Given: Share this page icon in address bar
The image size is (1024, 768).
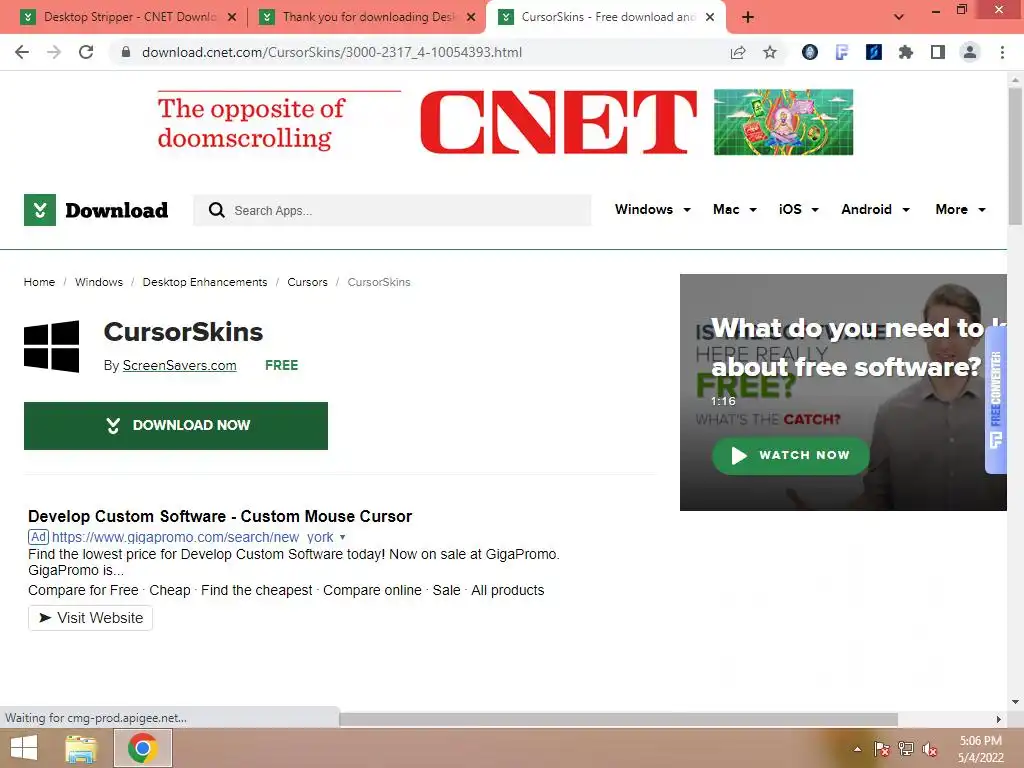Looking at the screenshot, I should (x=738, y=52).
